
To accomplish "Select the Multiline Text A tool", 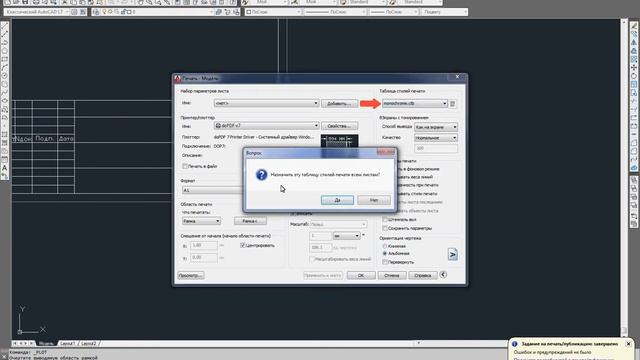I will 5,168.
